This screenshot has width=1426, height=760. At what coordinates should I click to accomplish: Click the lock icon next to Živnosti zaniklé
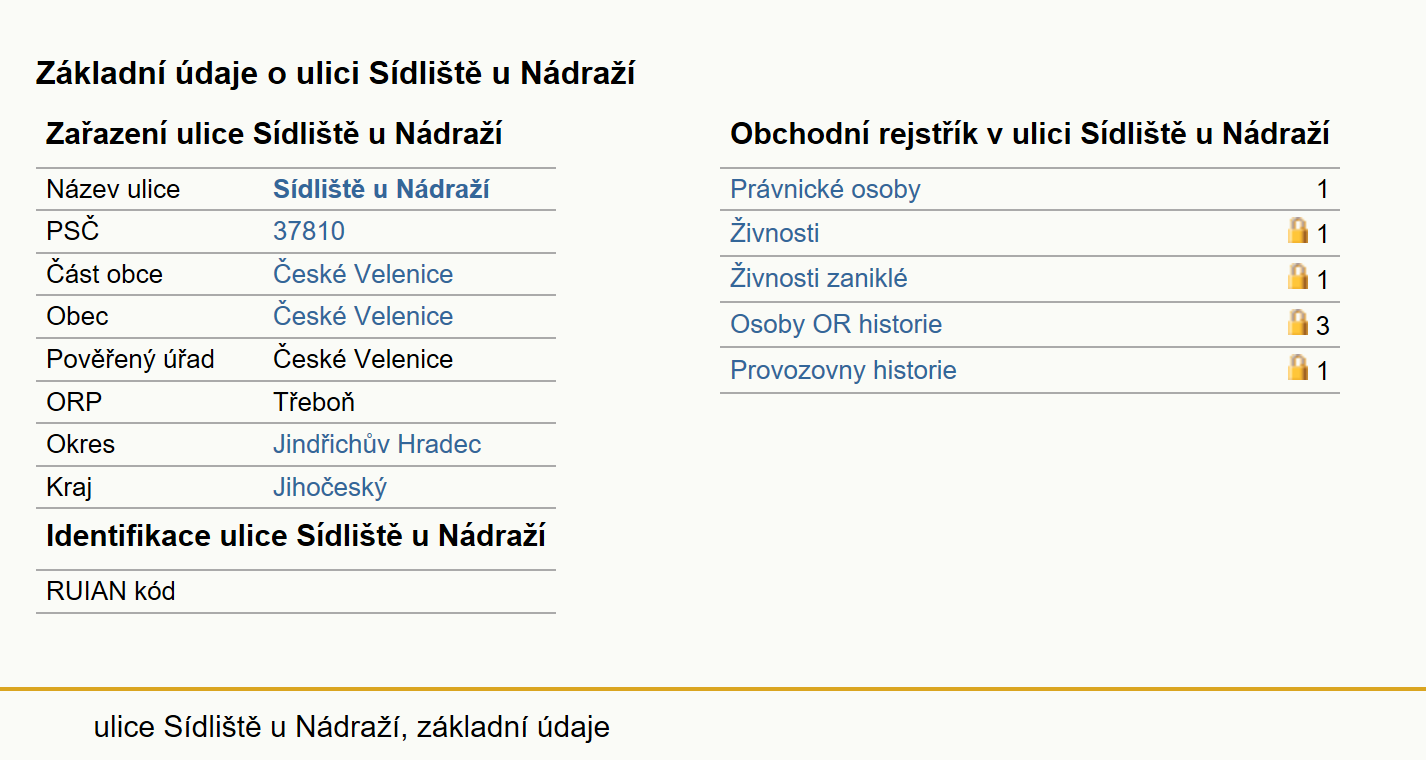click(x=1297, y=277)
